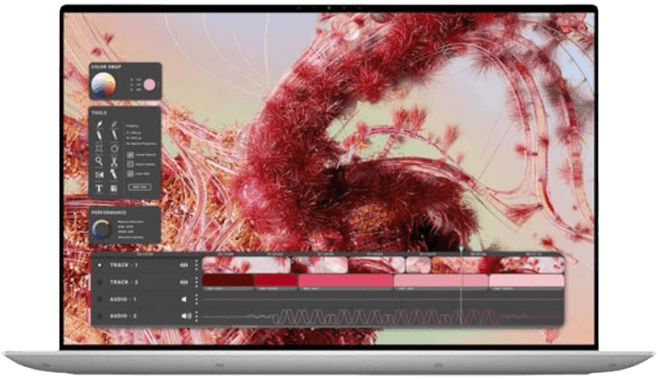Click the "COLOR SWAP" panel title
The image size is (658, 379).
pyautogui.click(x=106, y=67)
